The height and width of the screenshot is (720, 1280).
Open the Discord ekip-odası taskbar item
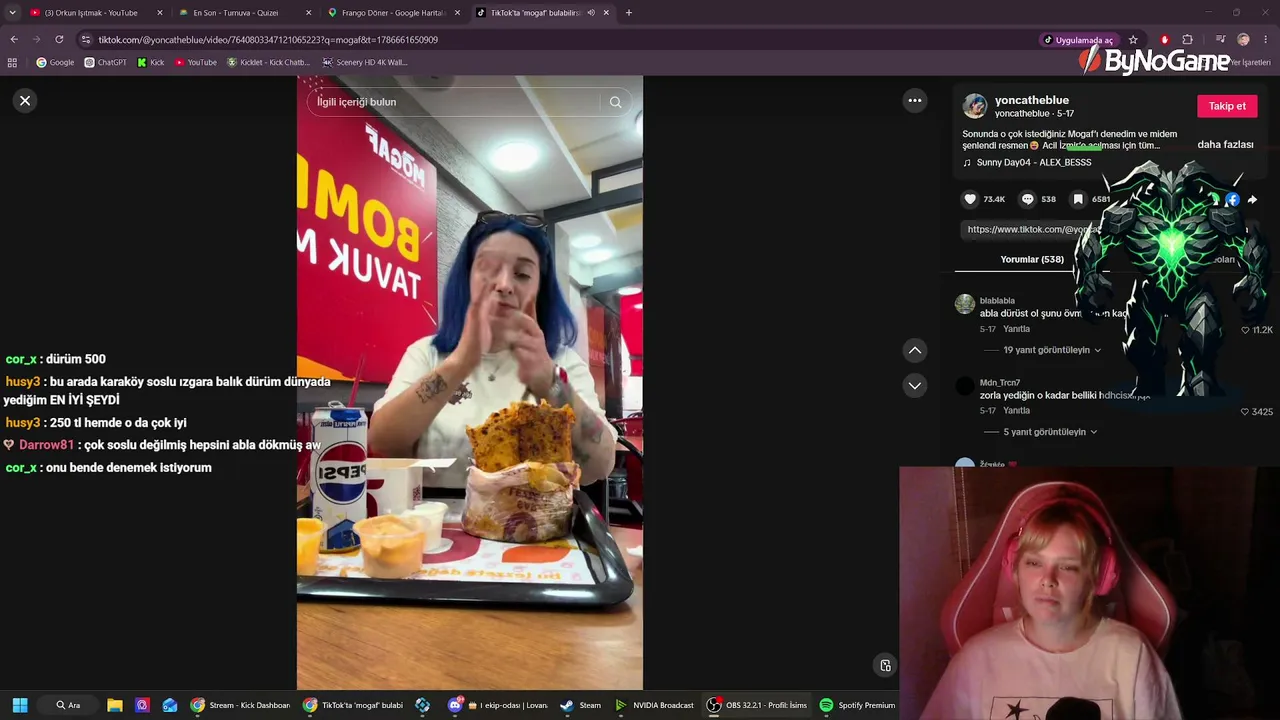[499, 705]
